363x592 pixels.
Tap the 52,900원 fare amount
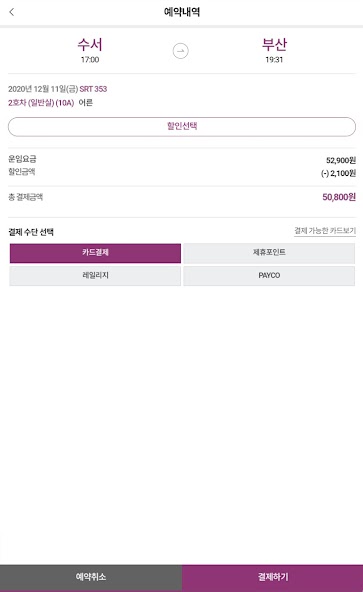(341, 160)
